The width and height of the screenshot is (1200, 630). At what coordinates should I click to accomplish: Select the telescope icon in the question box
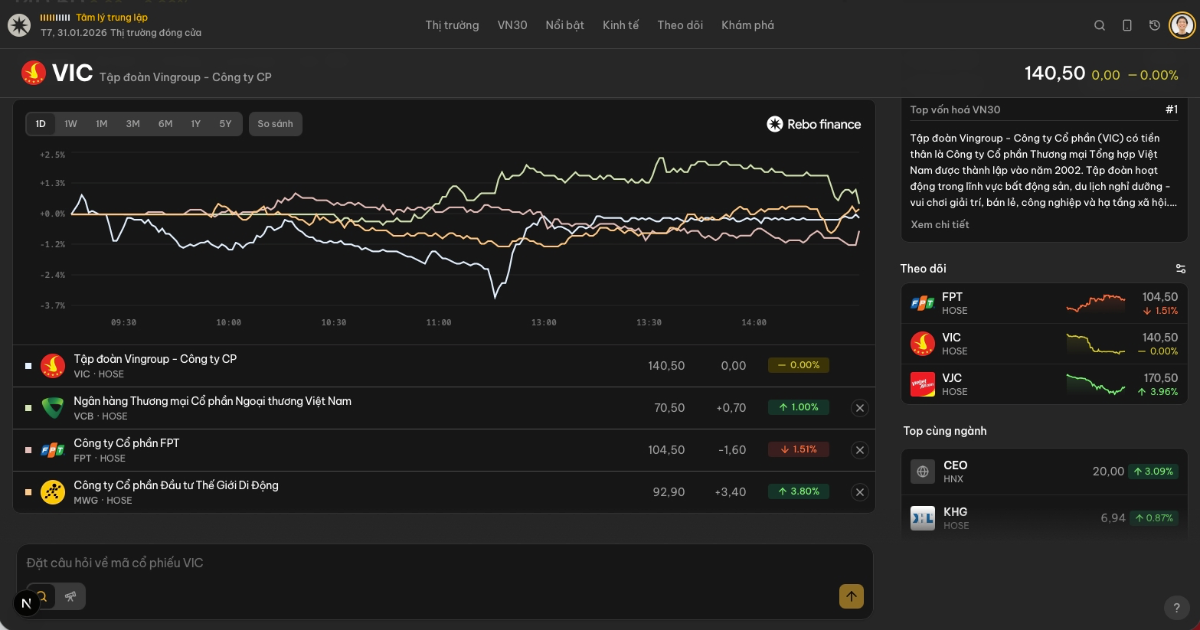pyautogui.click(x=69, y=596)
